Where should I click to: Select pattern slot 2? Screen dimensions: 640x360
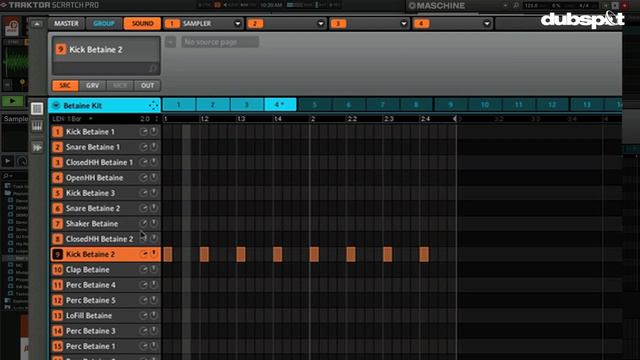213,105
